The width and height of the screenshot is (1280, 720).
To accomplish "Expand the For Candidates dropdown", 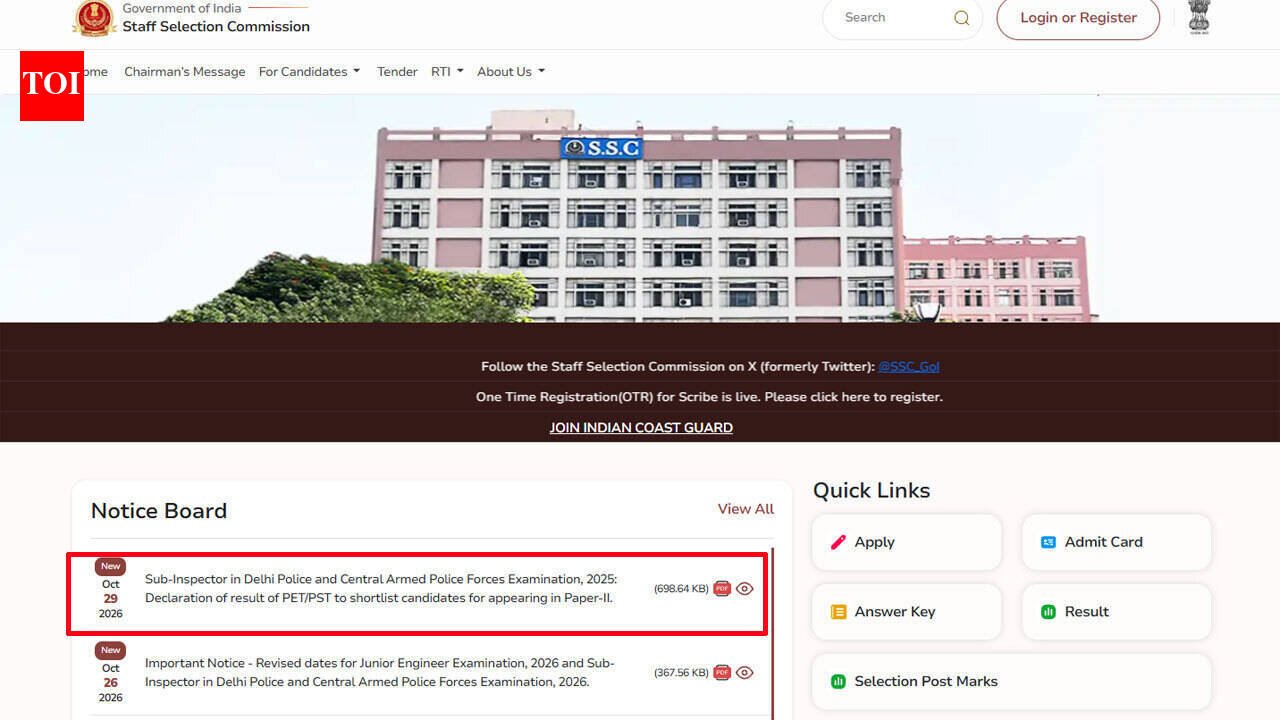I will click(x=309, y=72).
